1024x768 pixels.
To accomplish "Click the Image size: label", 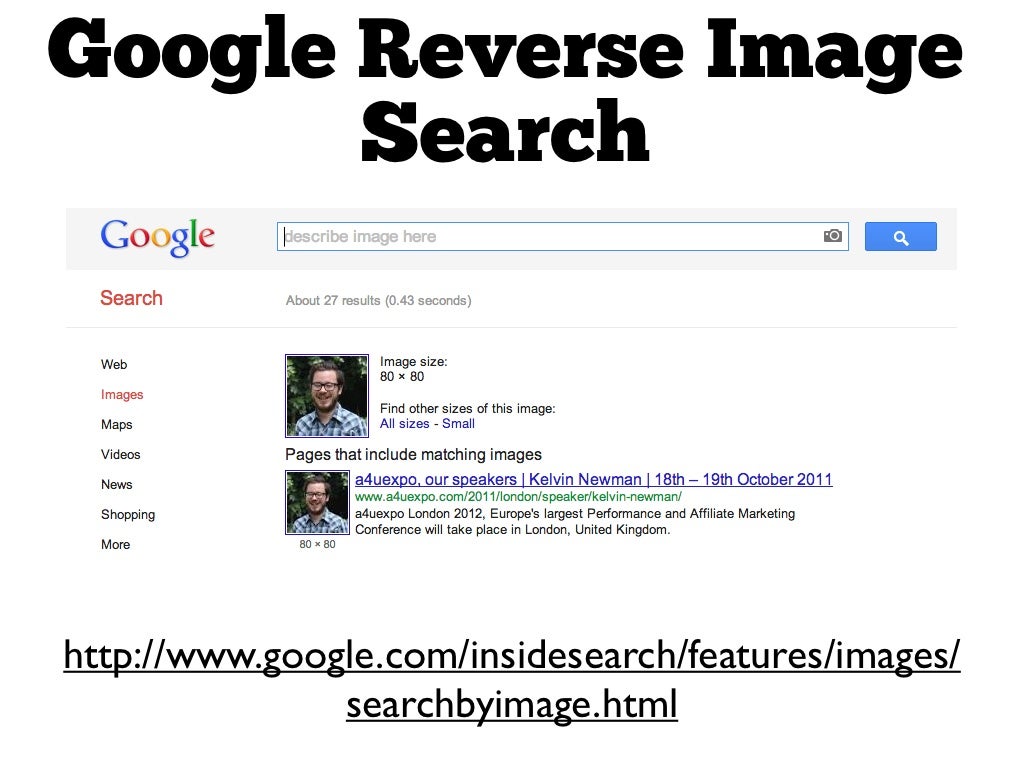I will coord(413,362).
